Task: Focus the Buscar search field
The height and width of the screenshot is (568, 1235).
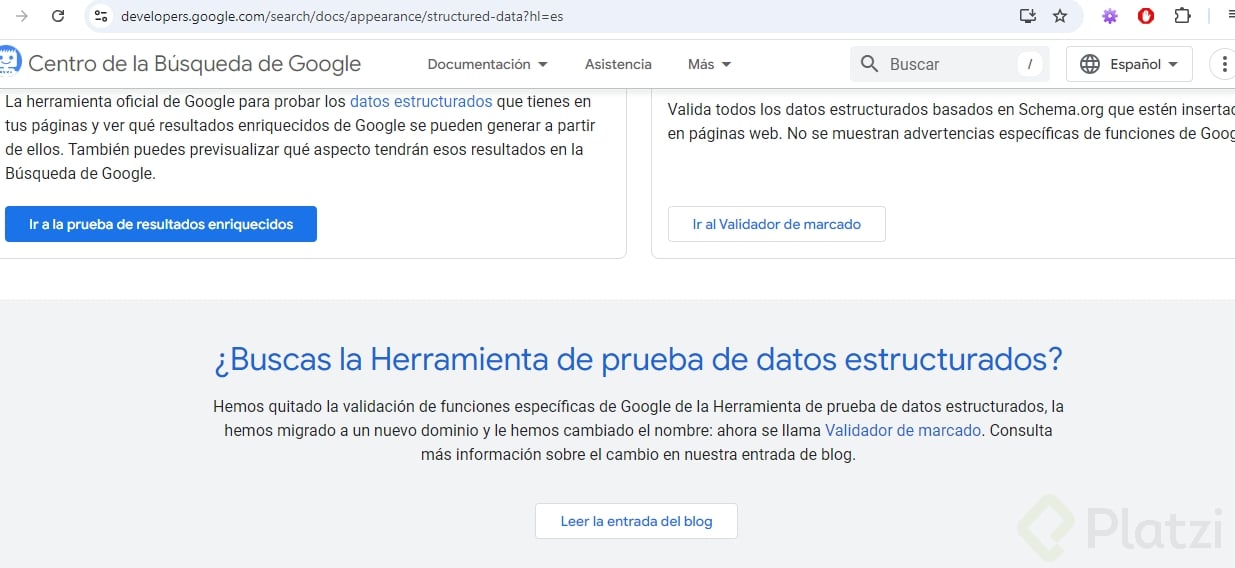Action: pos(950,64)
